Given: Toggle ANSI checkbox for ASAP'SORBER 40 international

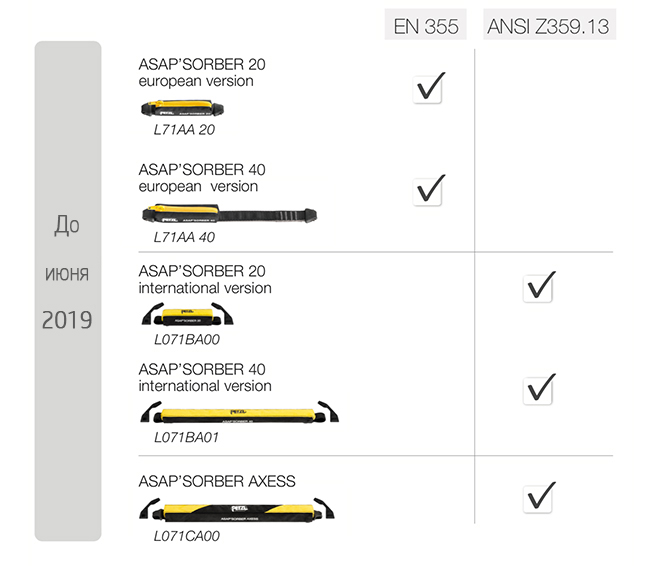Looking at the screenshot, I should 539,388.
